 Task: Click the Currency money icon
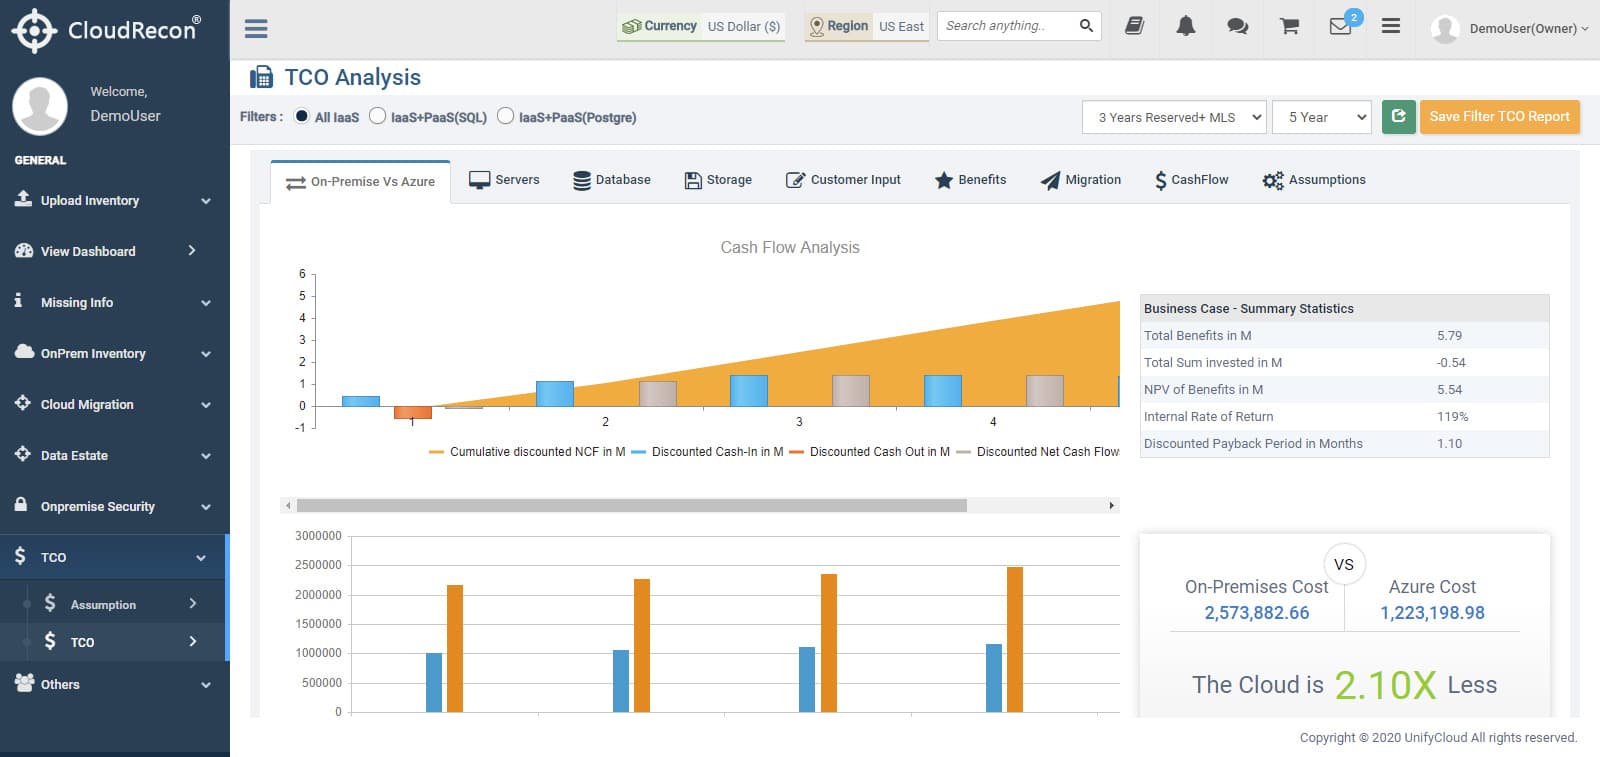tap(631, 26)
